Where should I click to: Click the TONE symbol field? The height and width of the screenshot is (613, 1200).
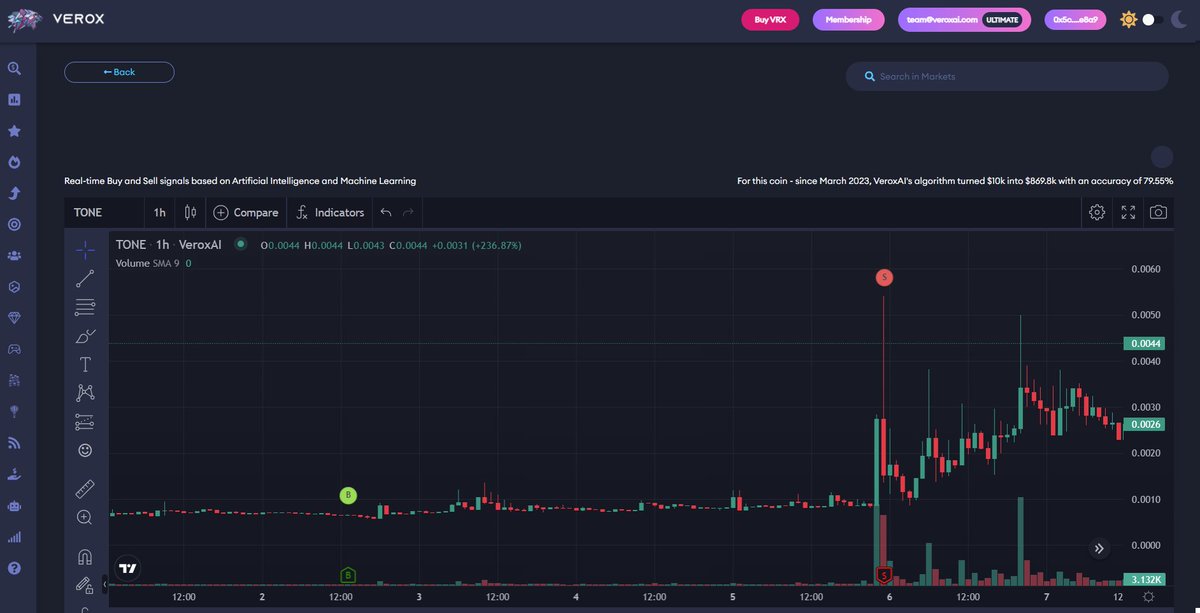point(103,213)
